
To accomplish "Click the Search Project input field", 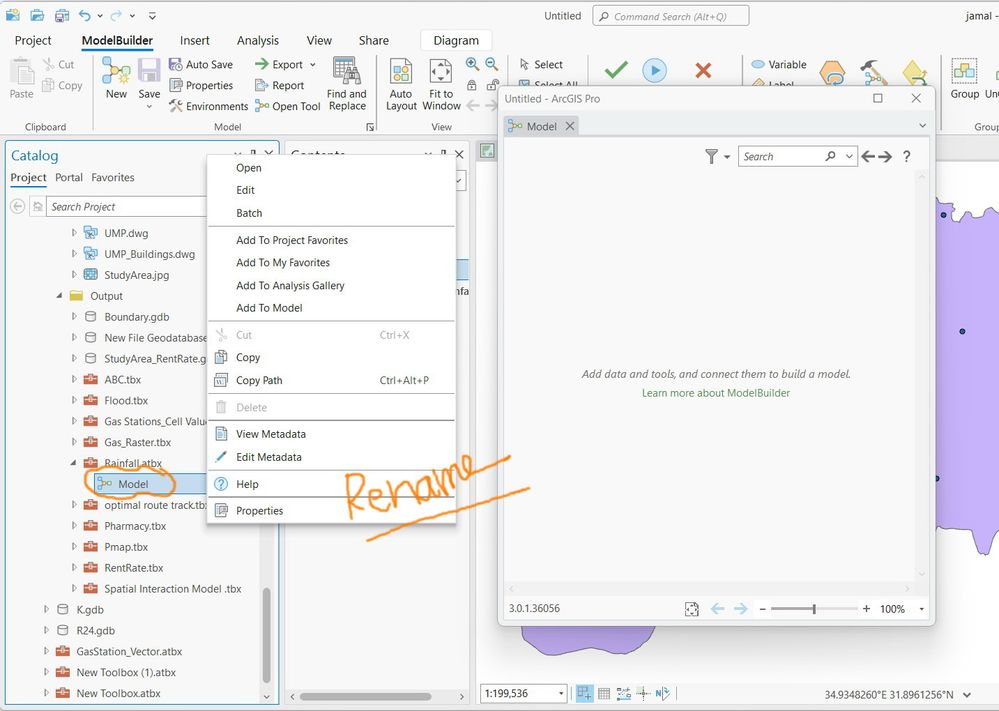I will 126,206.
